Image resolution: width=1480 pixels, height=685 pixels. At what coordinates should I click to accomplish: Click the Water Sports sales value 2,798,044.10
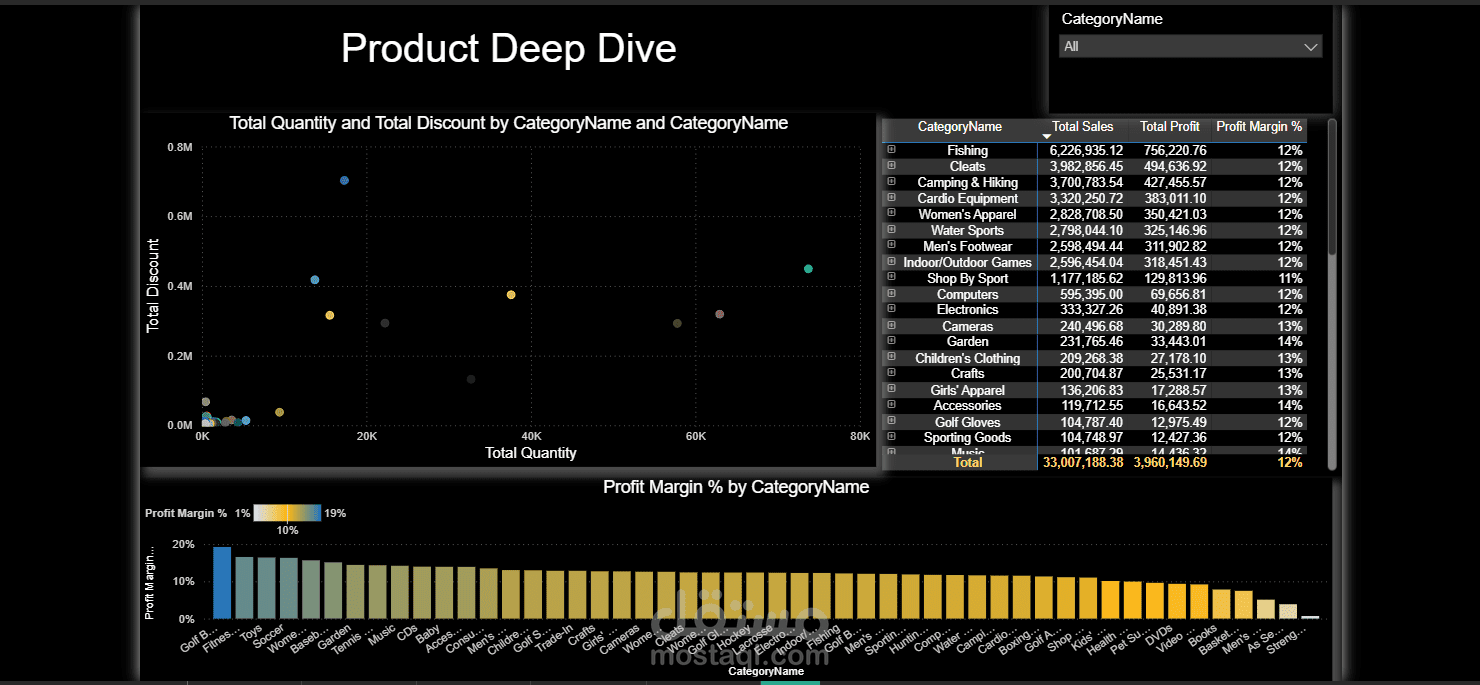click(1086, 230)
